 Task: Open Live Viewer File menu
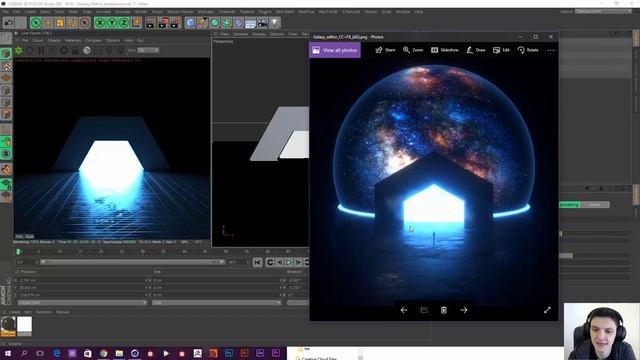point(25,41)
